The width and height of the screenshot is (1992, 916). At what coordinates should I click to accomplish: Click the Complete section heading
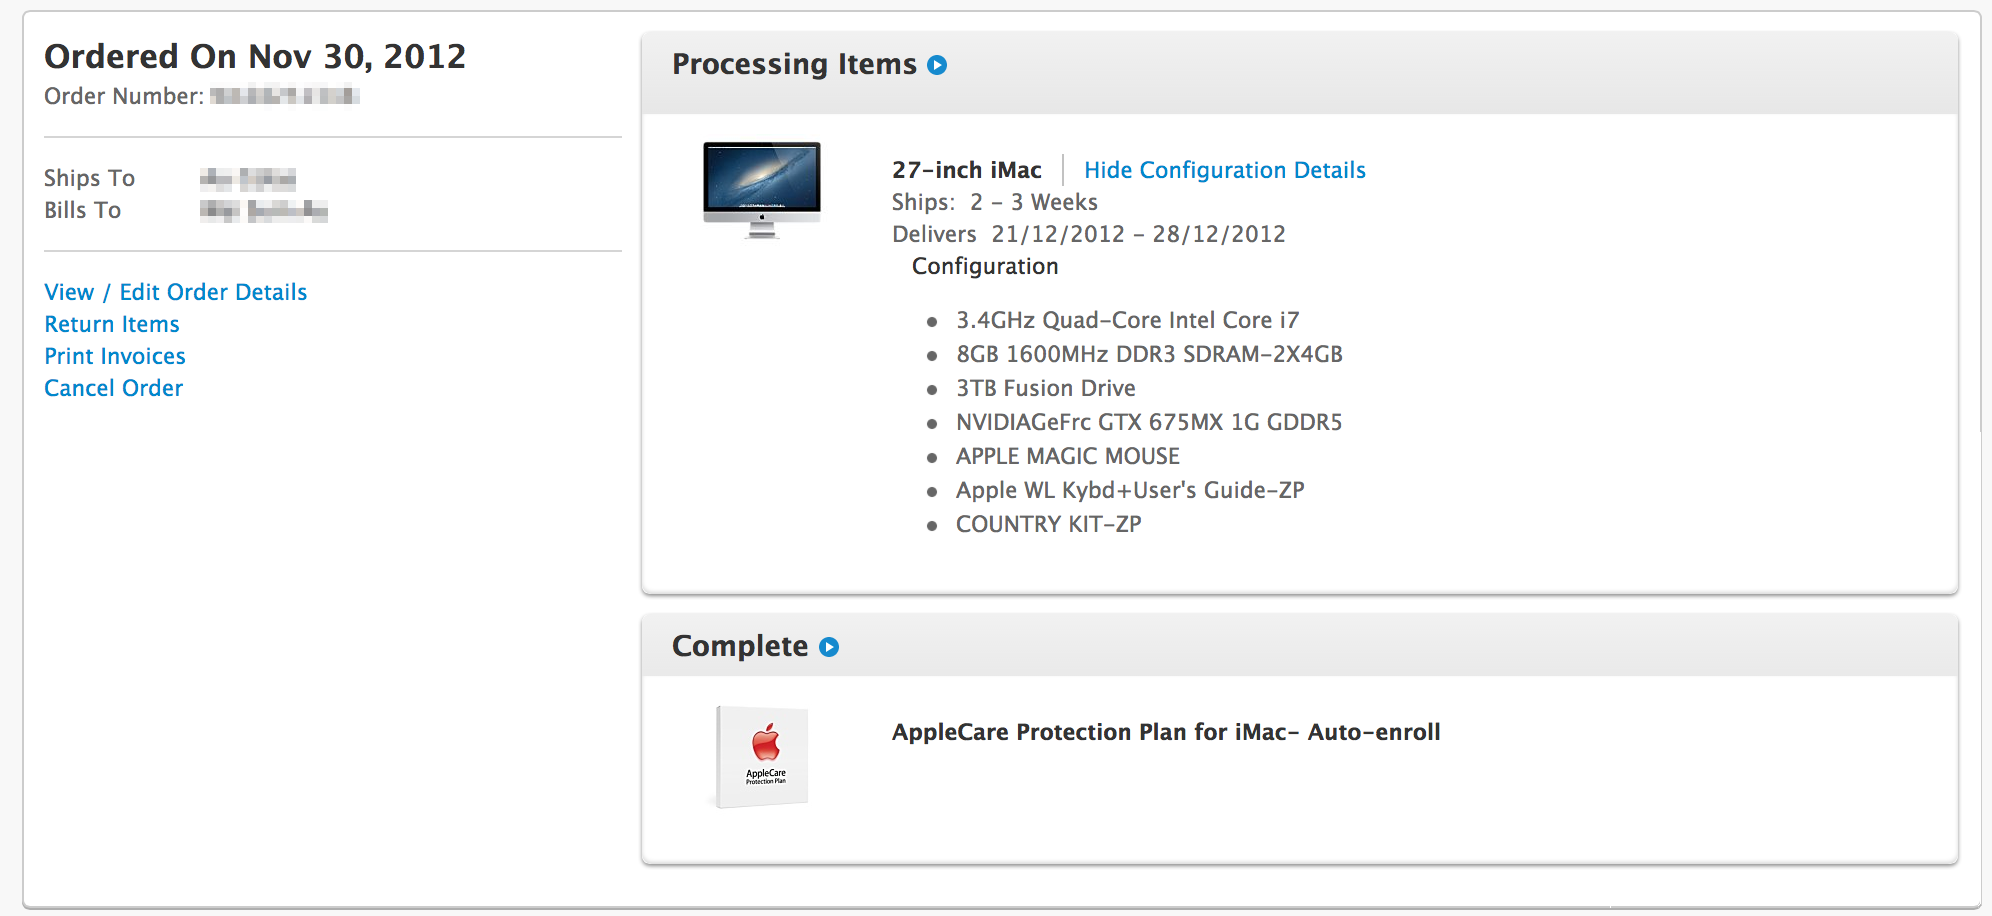tap(740, 646)
